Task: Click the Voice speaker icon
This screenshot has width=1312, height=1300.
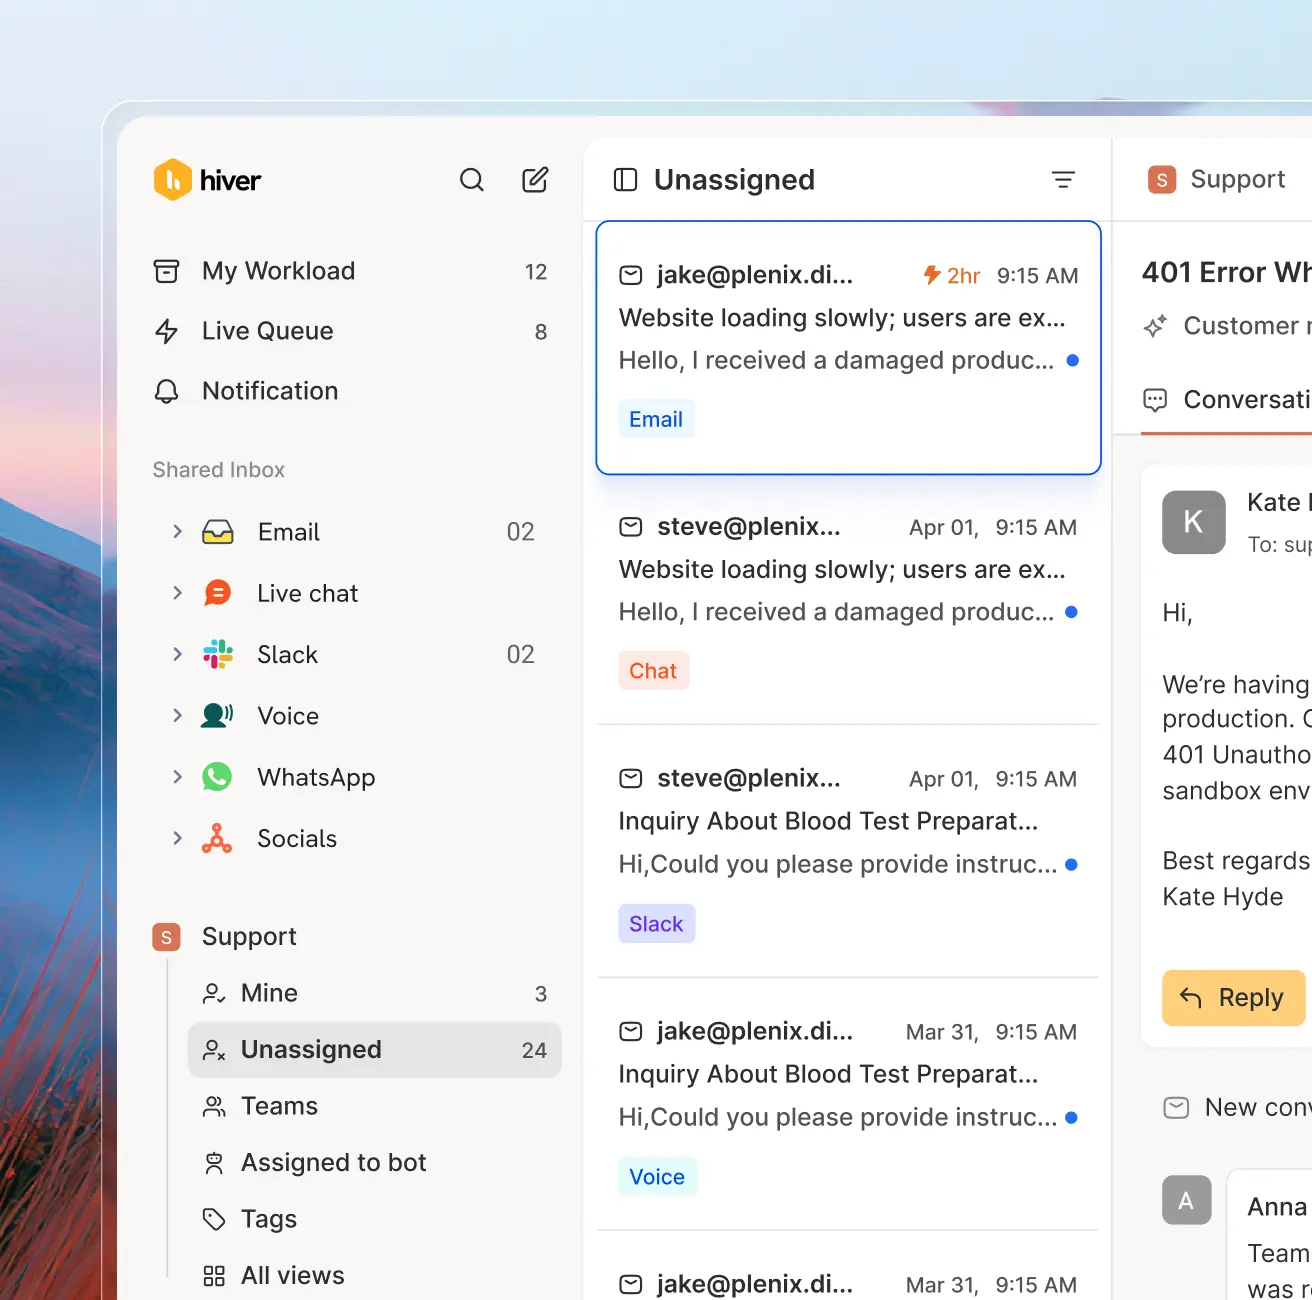Action: [217, 715]
